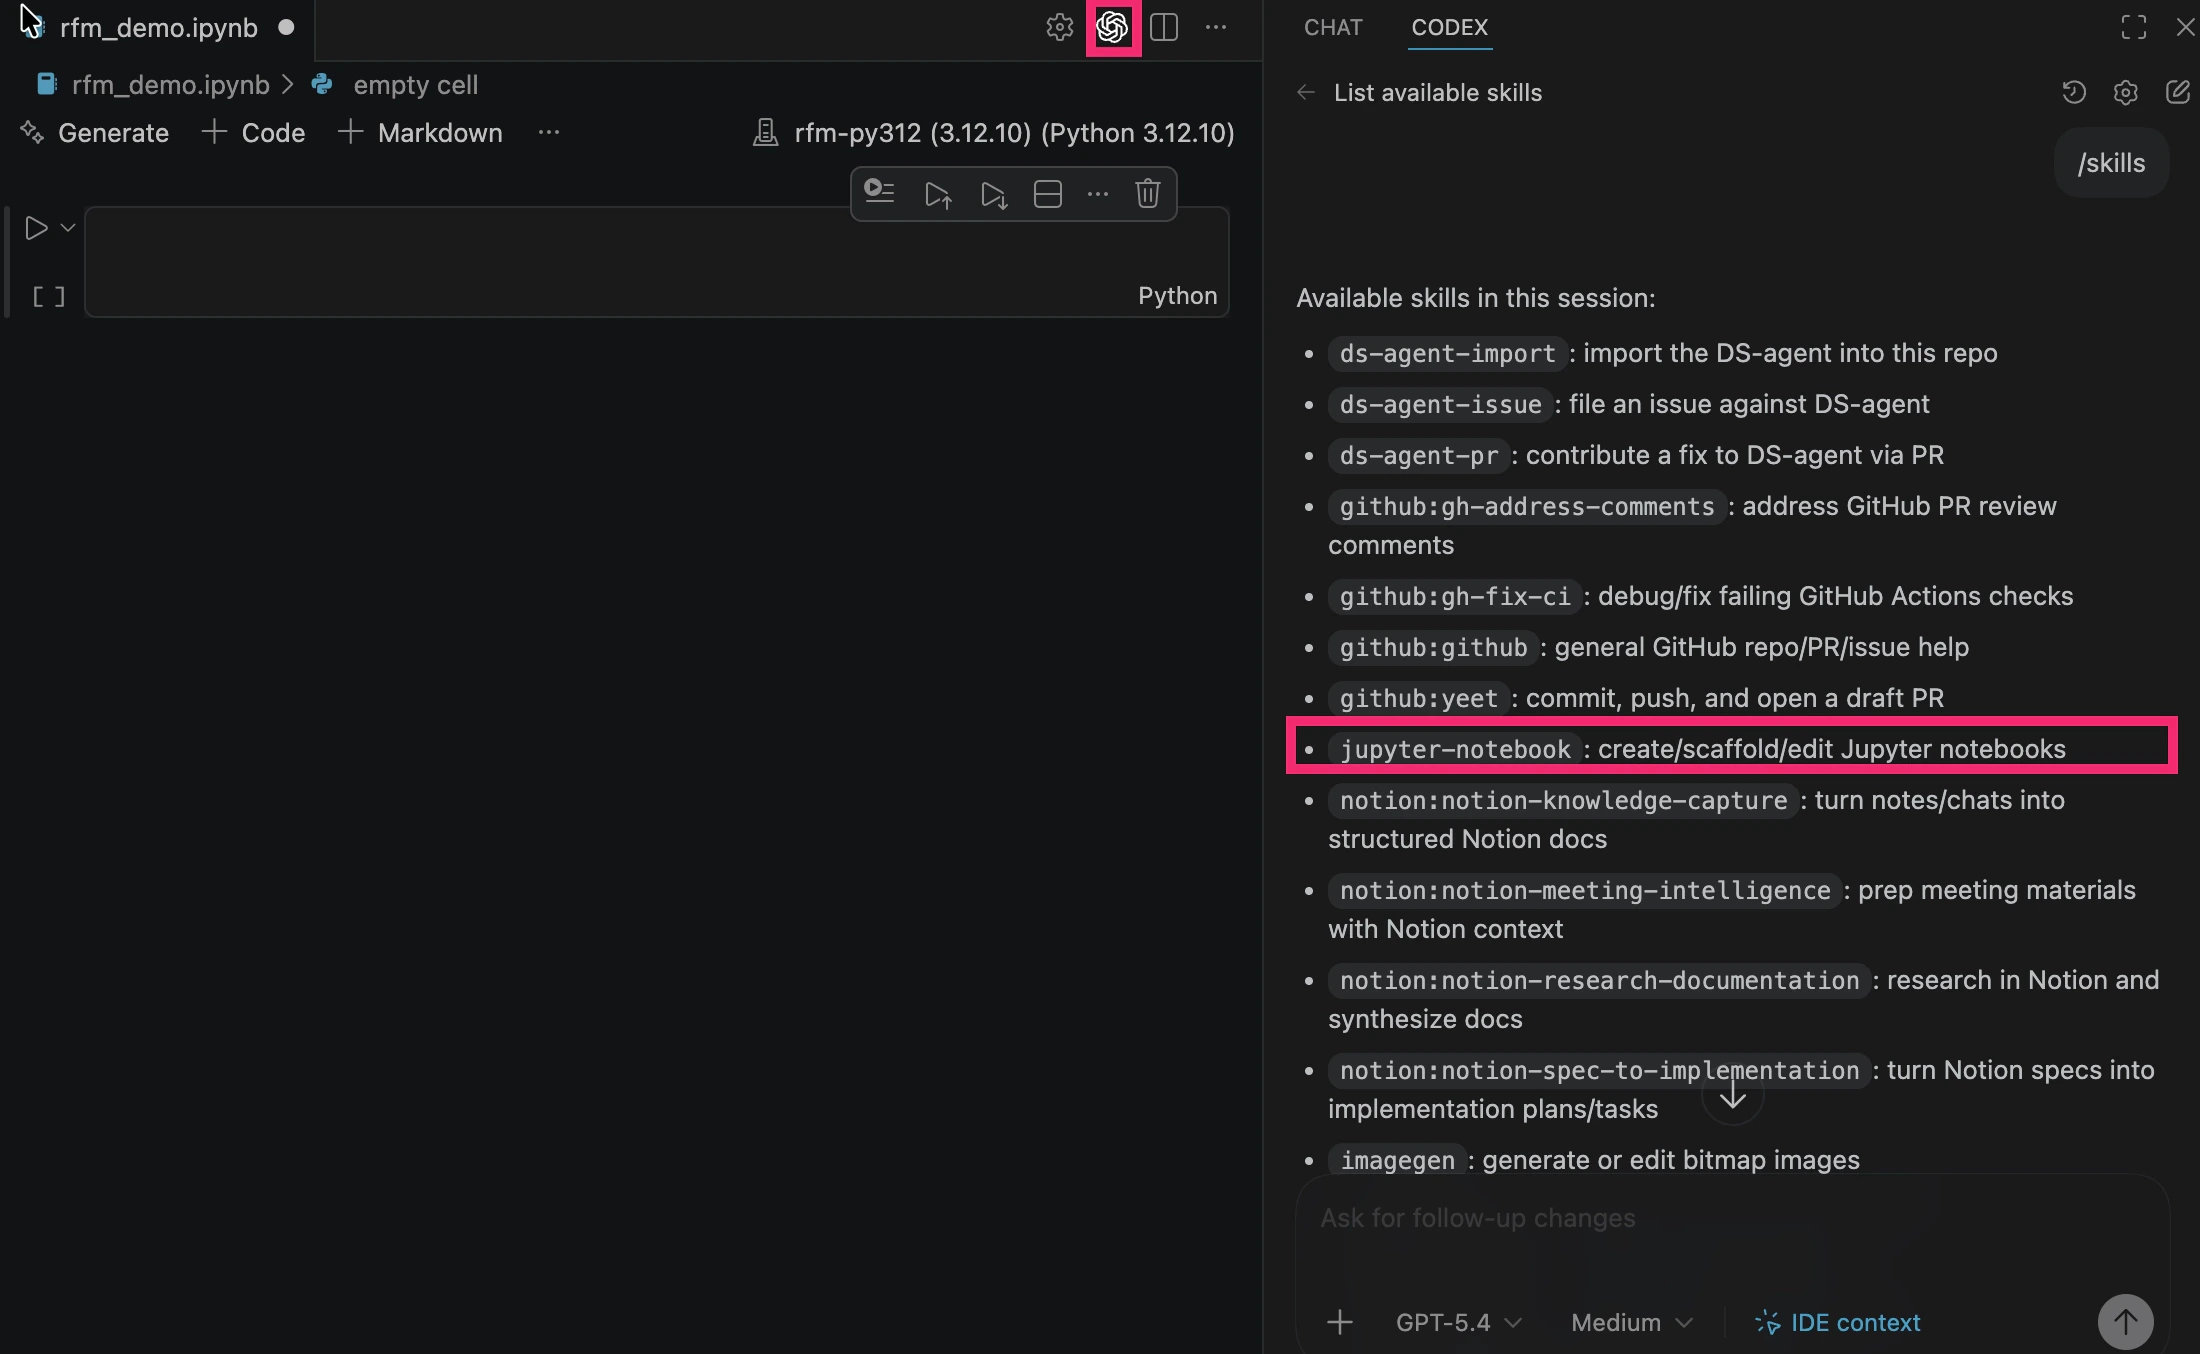Image resolution: width=2200 pixels, height=1354 pixels.
Task: Maximize the Codex panel view
Action: click(2133, 27)
